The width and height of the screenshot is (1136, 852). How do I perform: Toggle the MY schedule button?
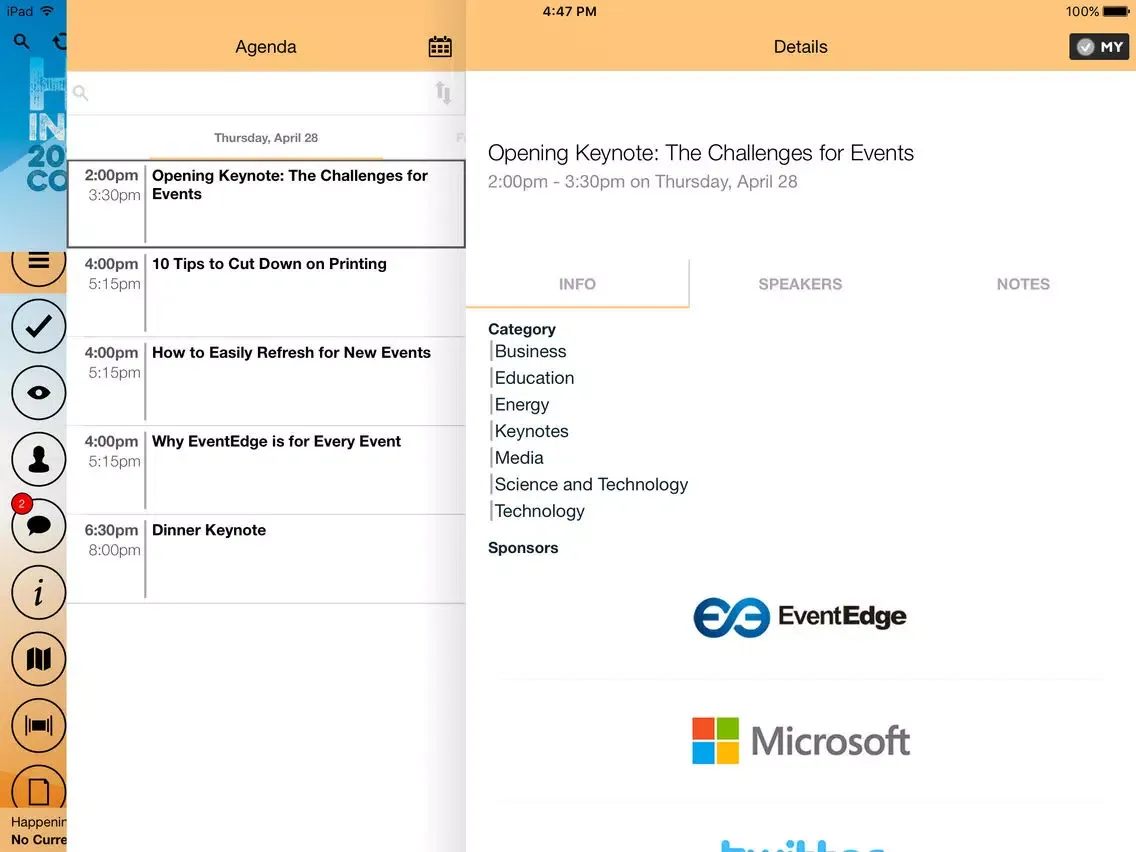1098,47
